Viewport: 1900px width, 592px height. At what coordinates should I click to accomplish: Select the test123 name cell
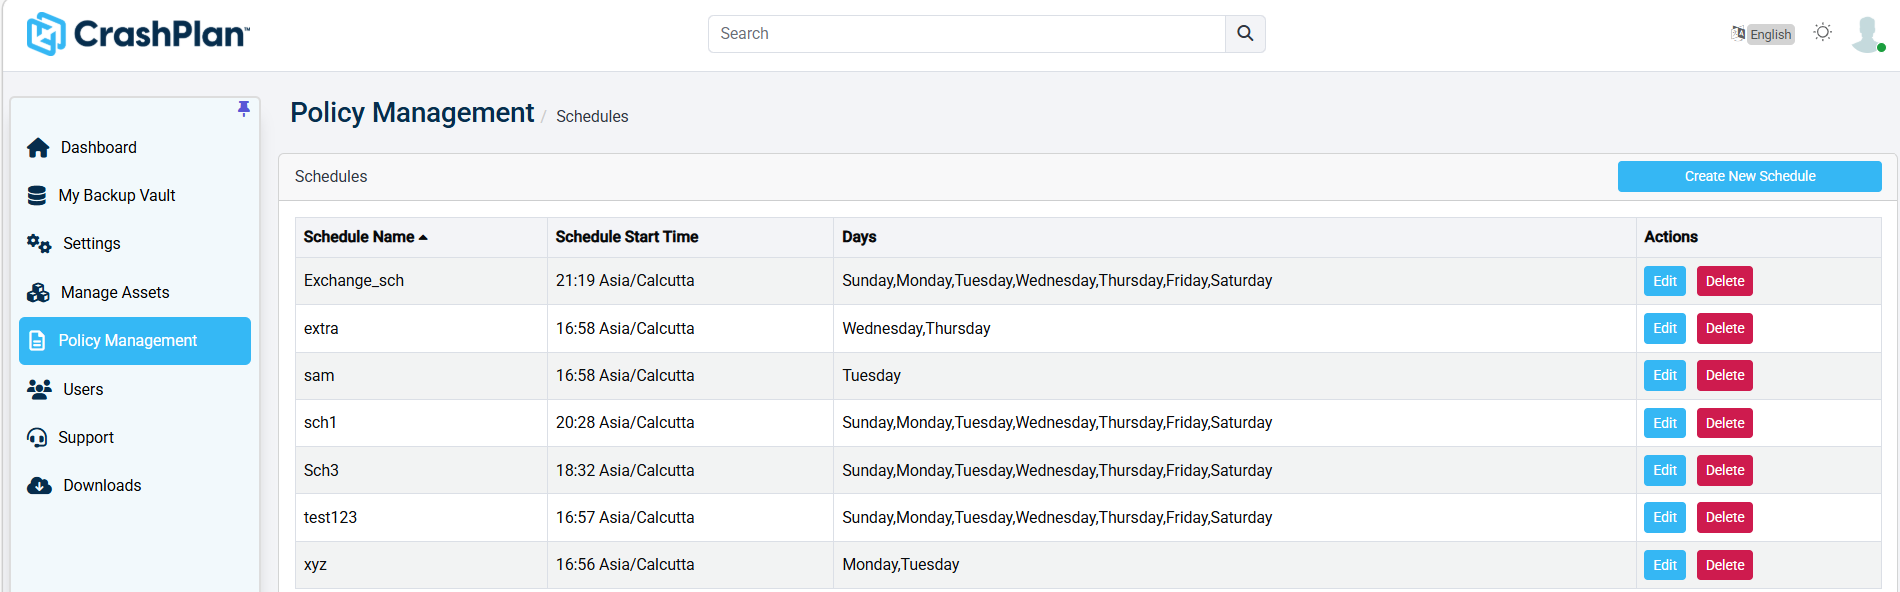coord(421,517)
